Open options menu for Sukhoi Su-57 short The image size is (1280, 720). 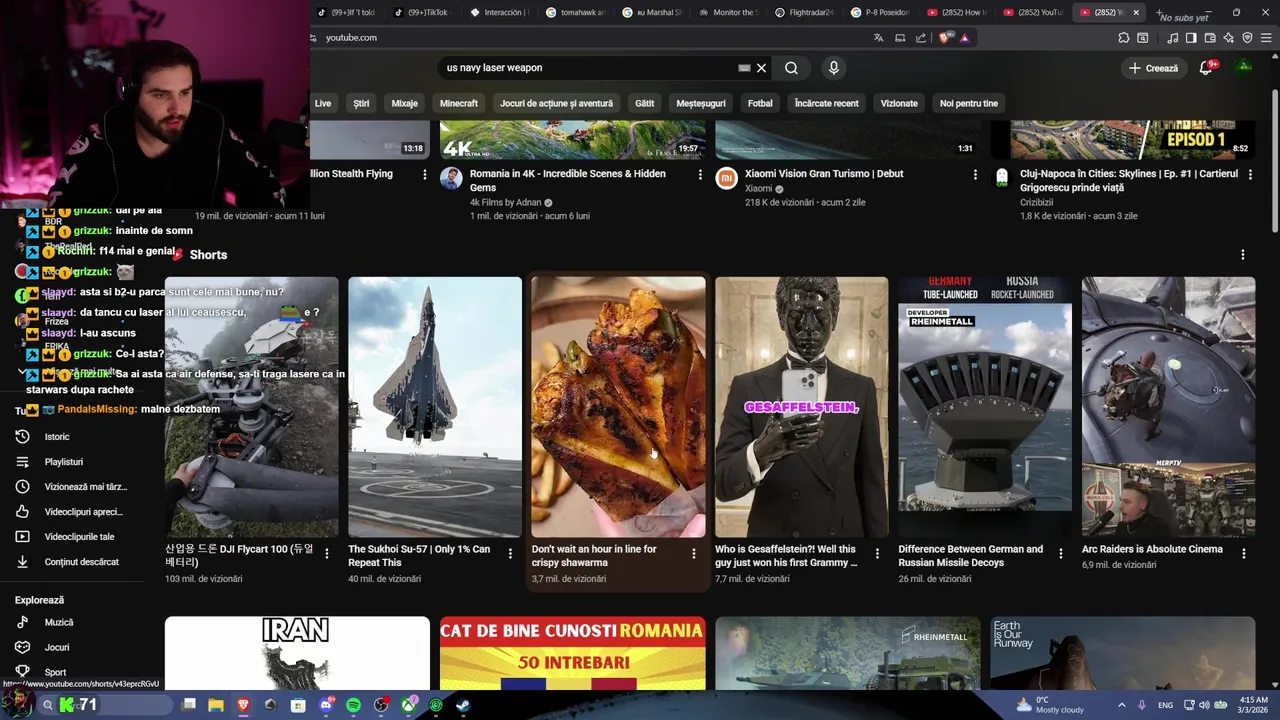point(510,553)
